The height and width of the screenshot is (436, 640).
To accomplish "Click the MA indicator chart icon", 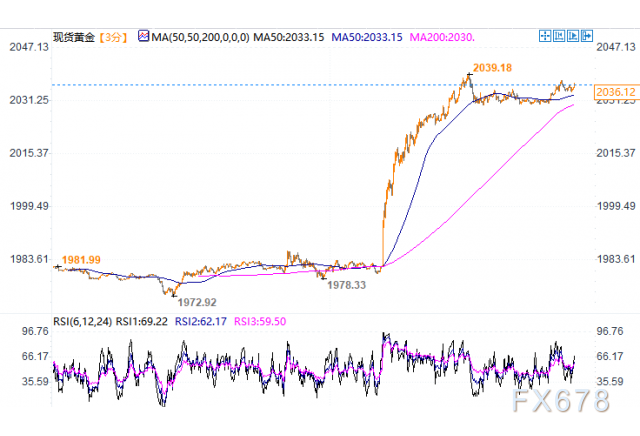I will [143, 36].
